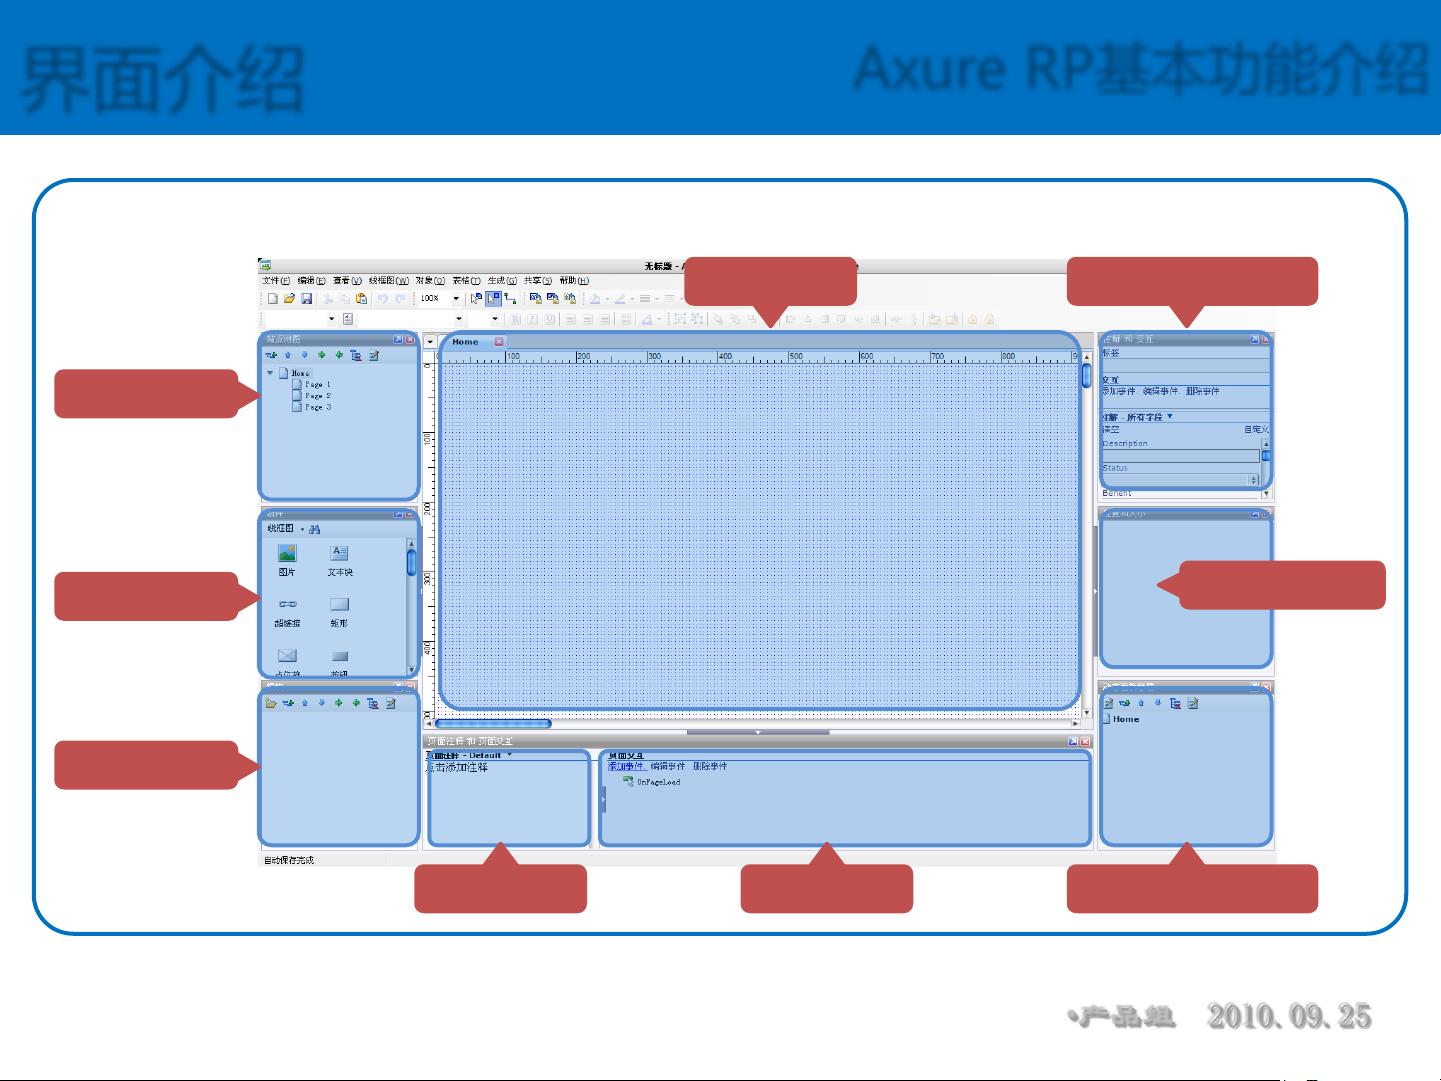
Task: Click the Save icon on the toolbar
Action: pos(308,298)
